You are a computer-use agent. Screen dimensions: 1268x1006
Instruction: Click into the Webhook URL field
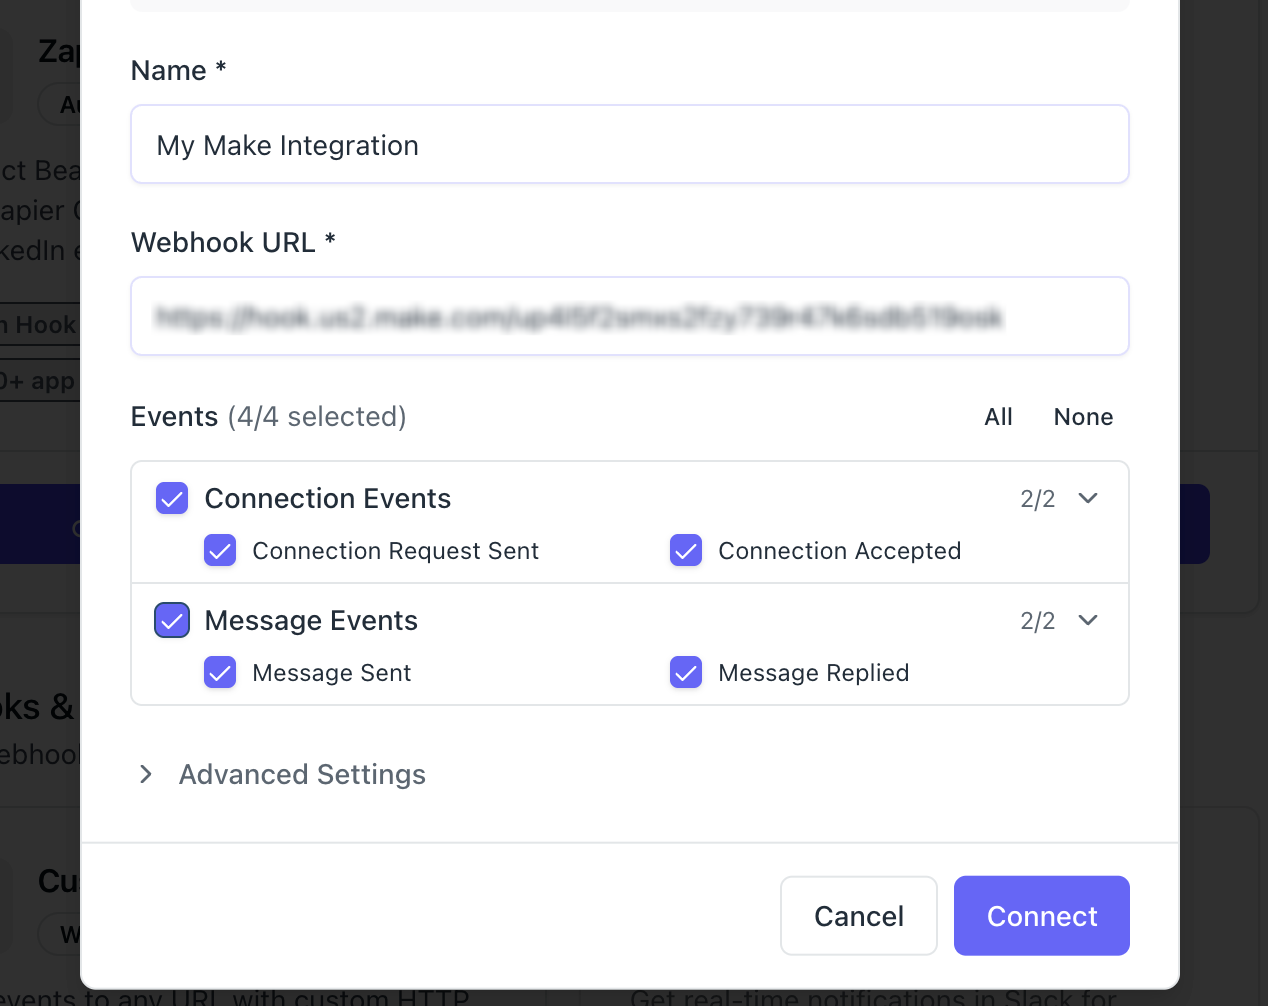(x=630, y=317)
